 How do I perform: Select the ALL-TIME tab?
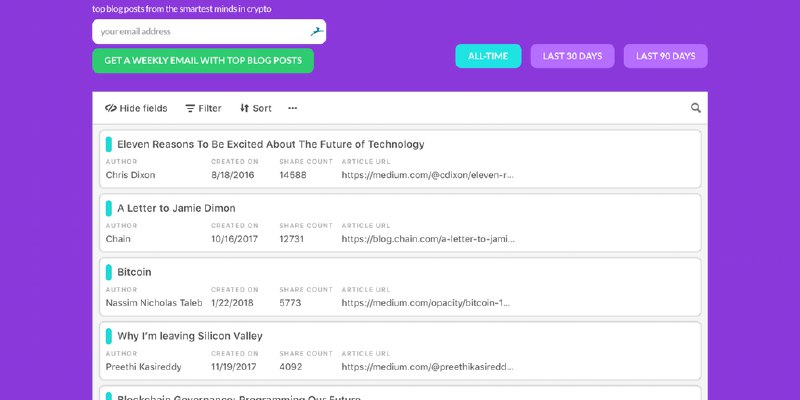(x=488, y=56)
